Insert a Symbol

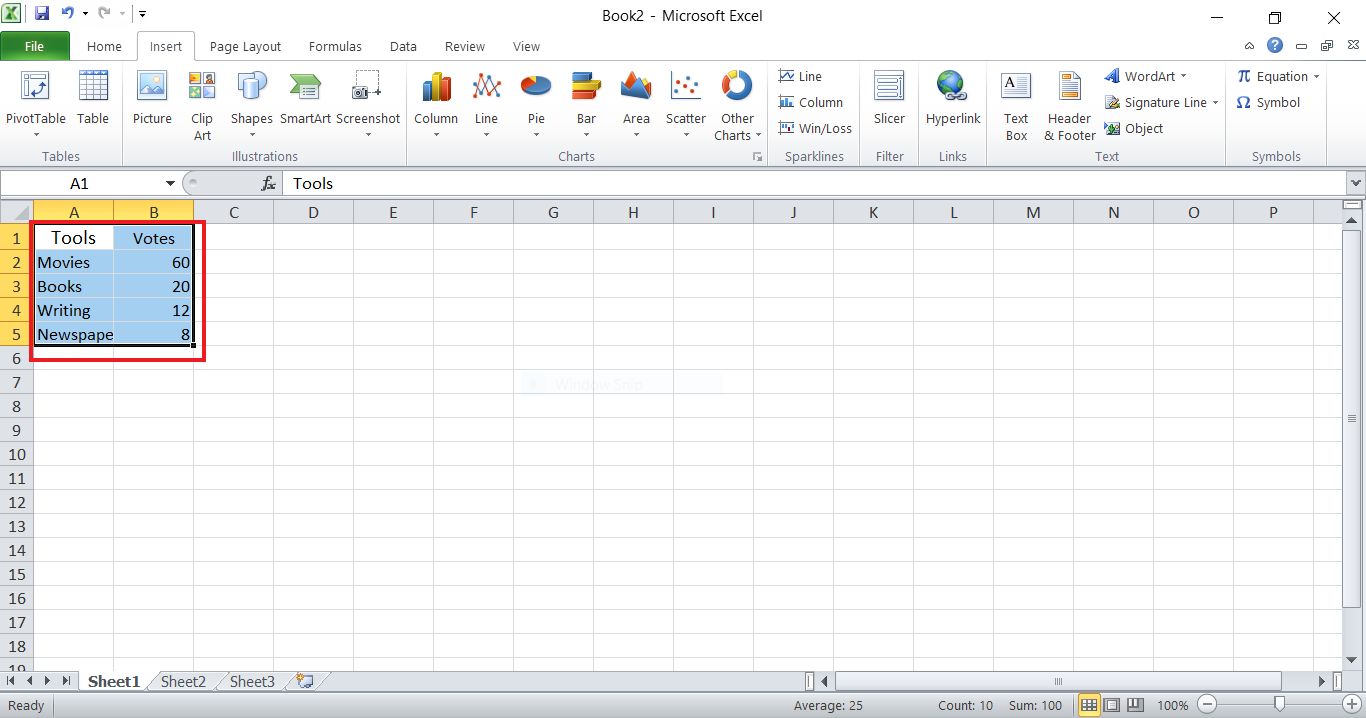[x=1268, y=102]
